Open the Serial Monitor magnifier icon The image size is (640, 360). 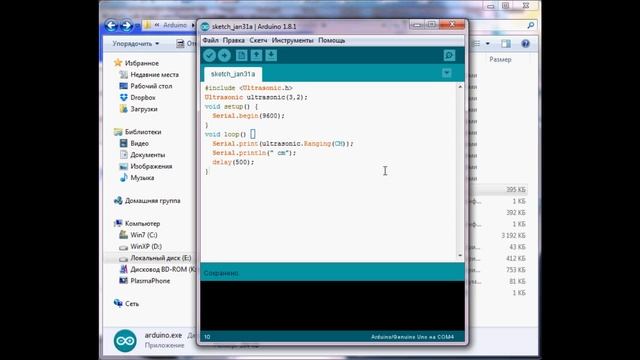tap(449, 56)
